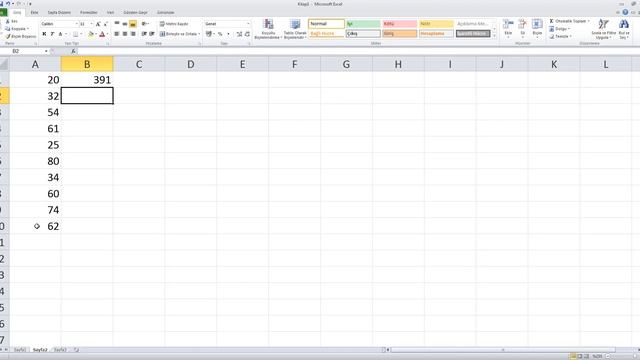This screenshot has height=360, width=640.
Task: Increase the cell indent
Action: pos(152,34)
